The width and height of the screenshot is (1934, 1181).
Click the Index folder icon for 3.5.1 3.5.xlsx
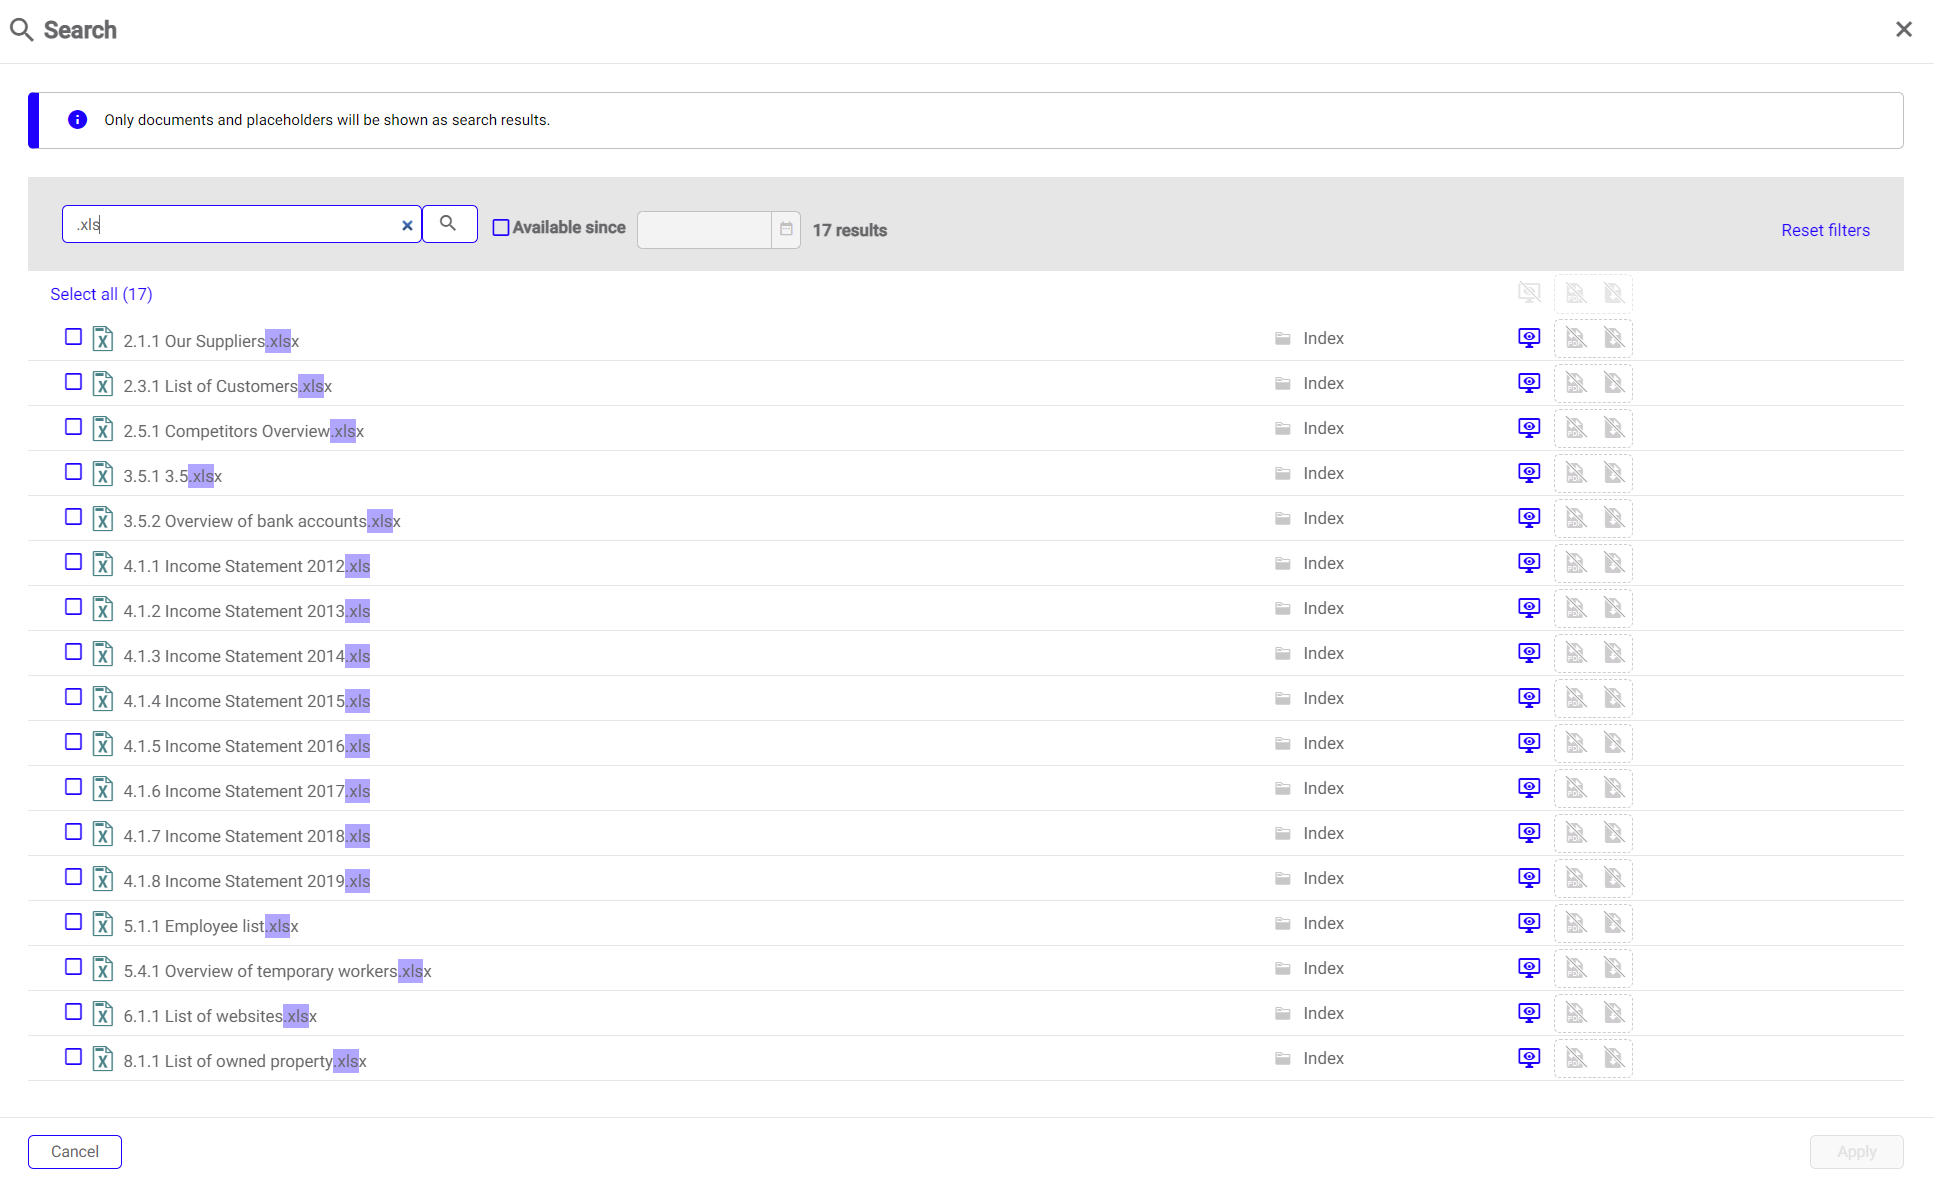(1282, 474)
